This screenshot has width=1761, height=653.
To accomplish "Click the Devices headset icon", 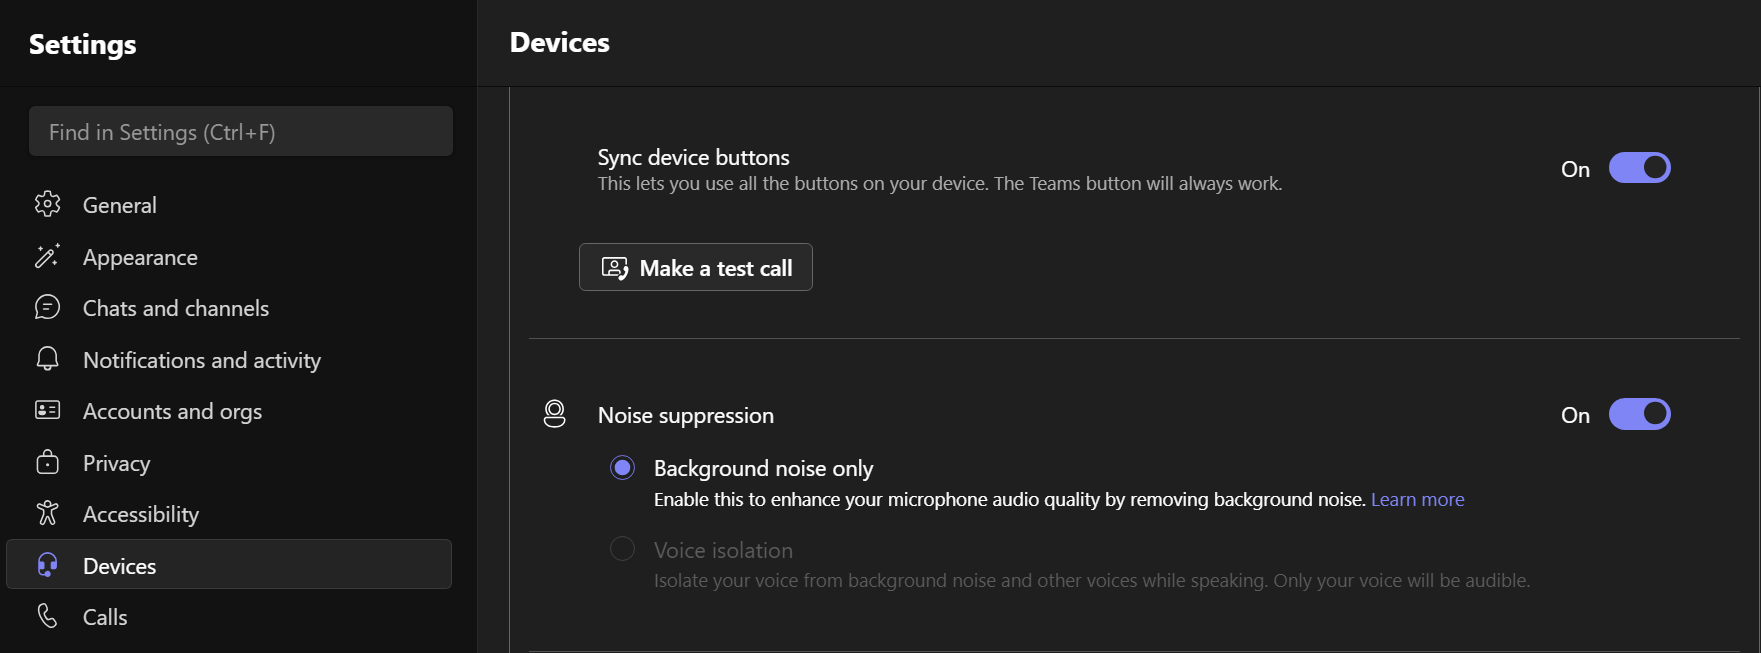I will (x=47, y=565).
